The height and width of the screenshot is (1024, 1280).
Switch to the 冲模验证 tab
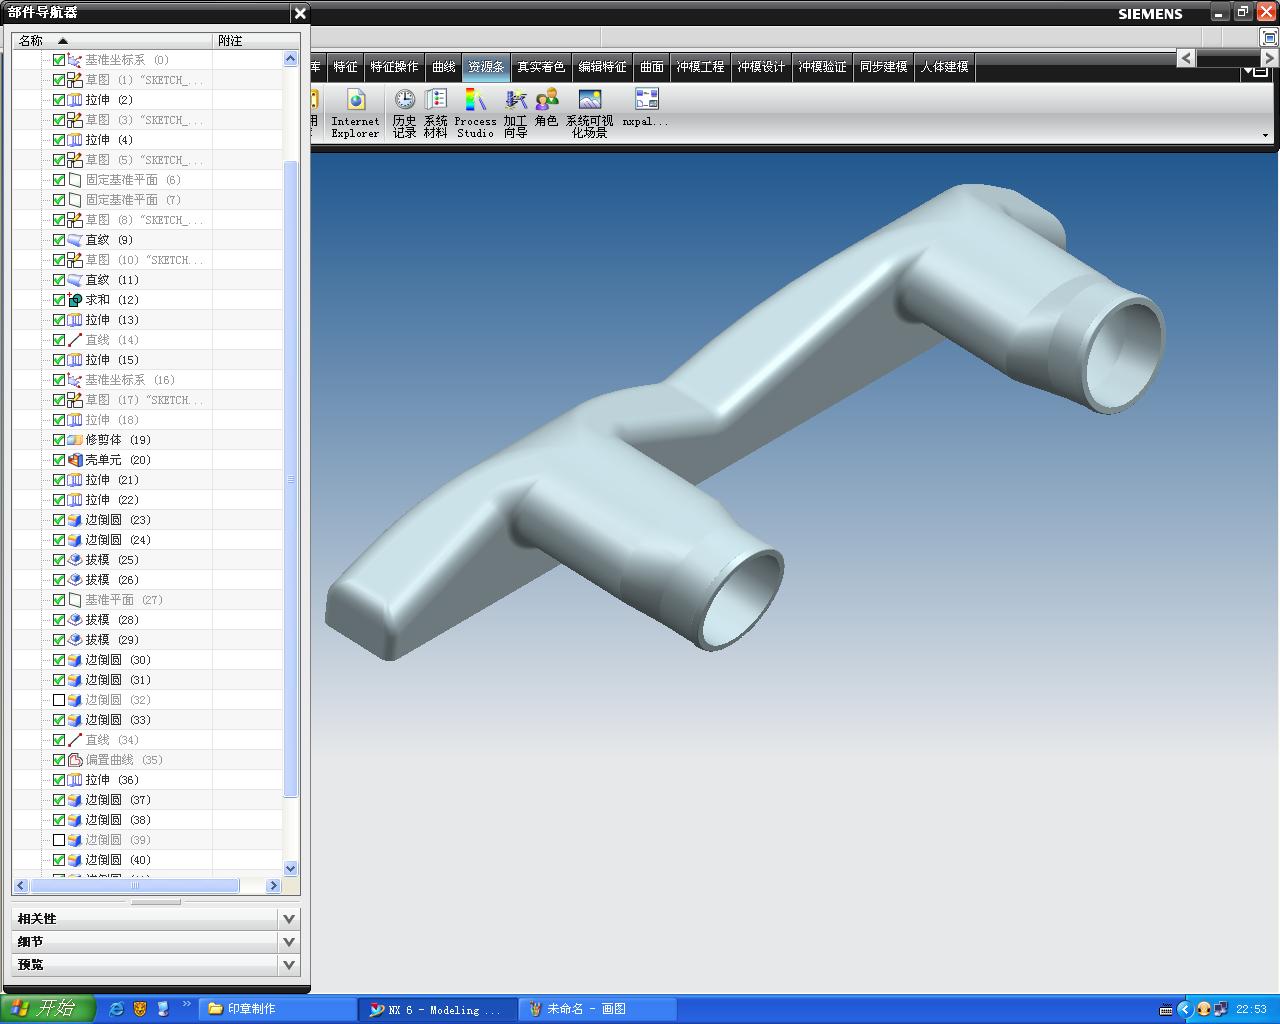(x=822, y=67)
